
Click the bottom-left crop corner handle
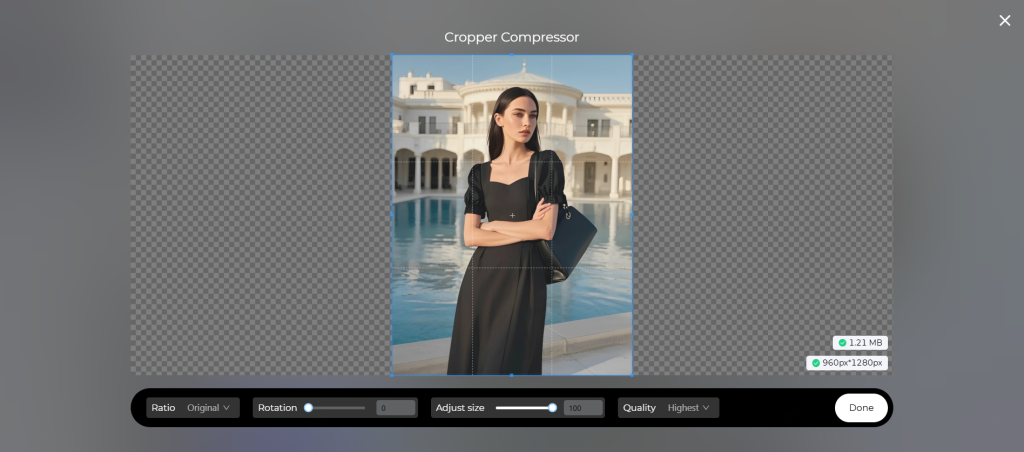click(x=392, y=375)
